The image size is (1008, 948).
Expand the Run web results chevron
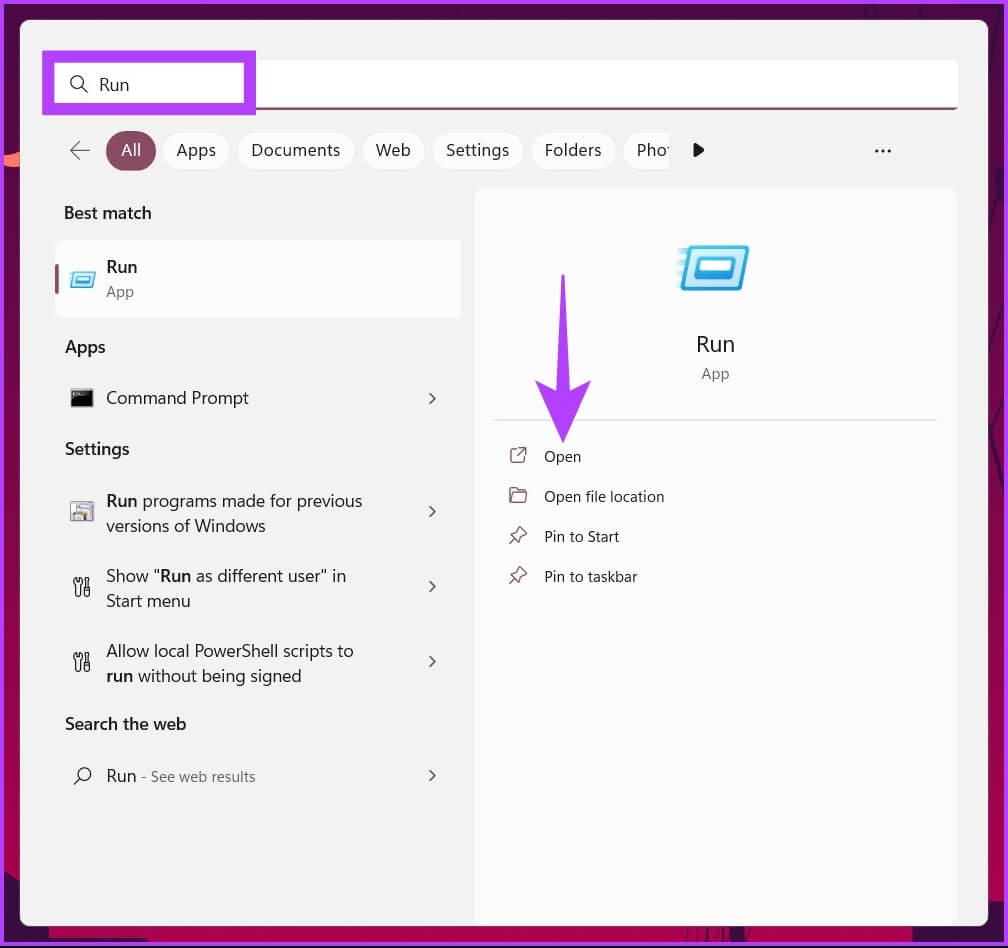[432, 776]
